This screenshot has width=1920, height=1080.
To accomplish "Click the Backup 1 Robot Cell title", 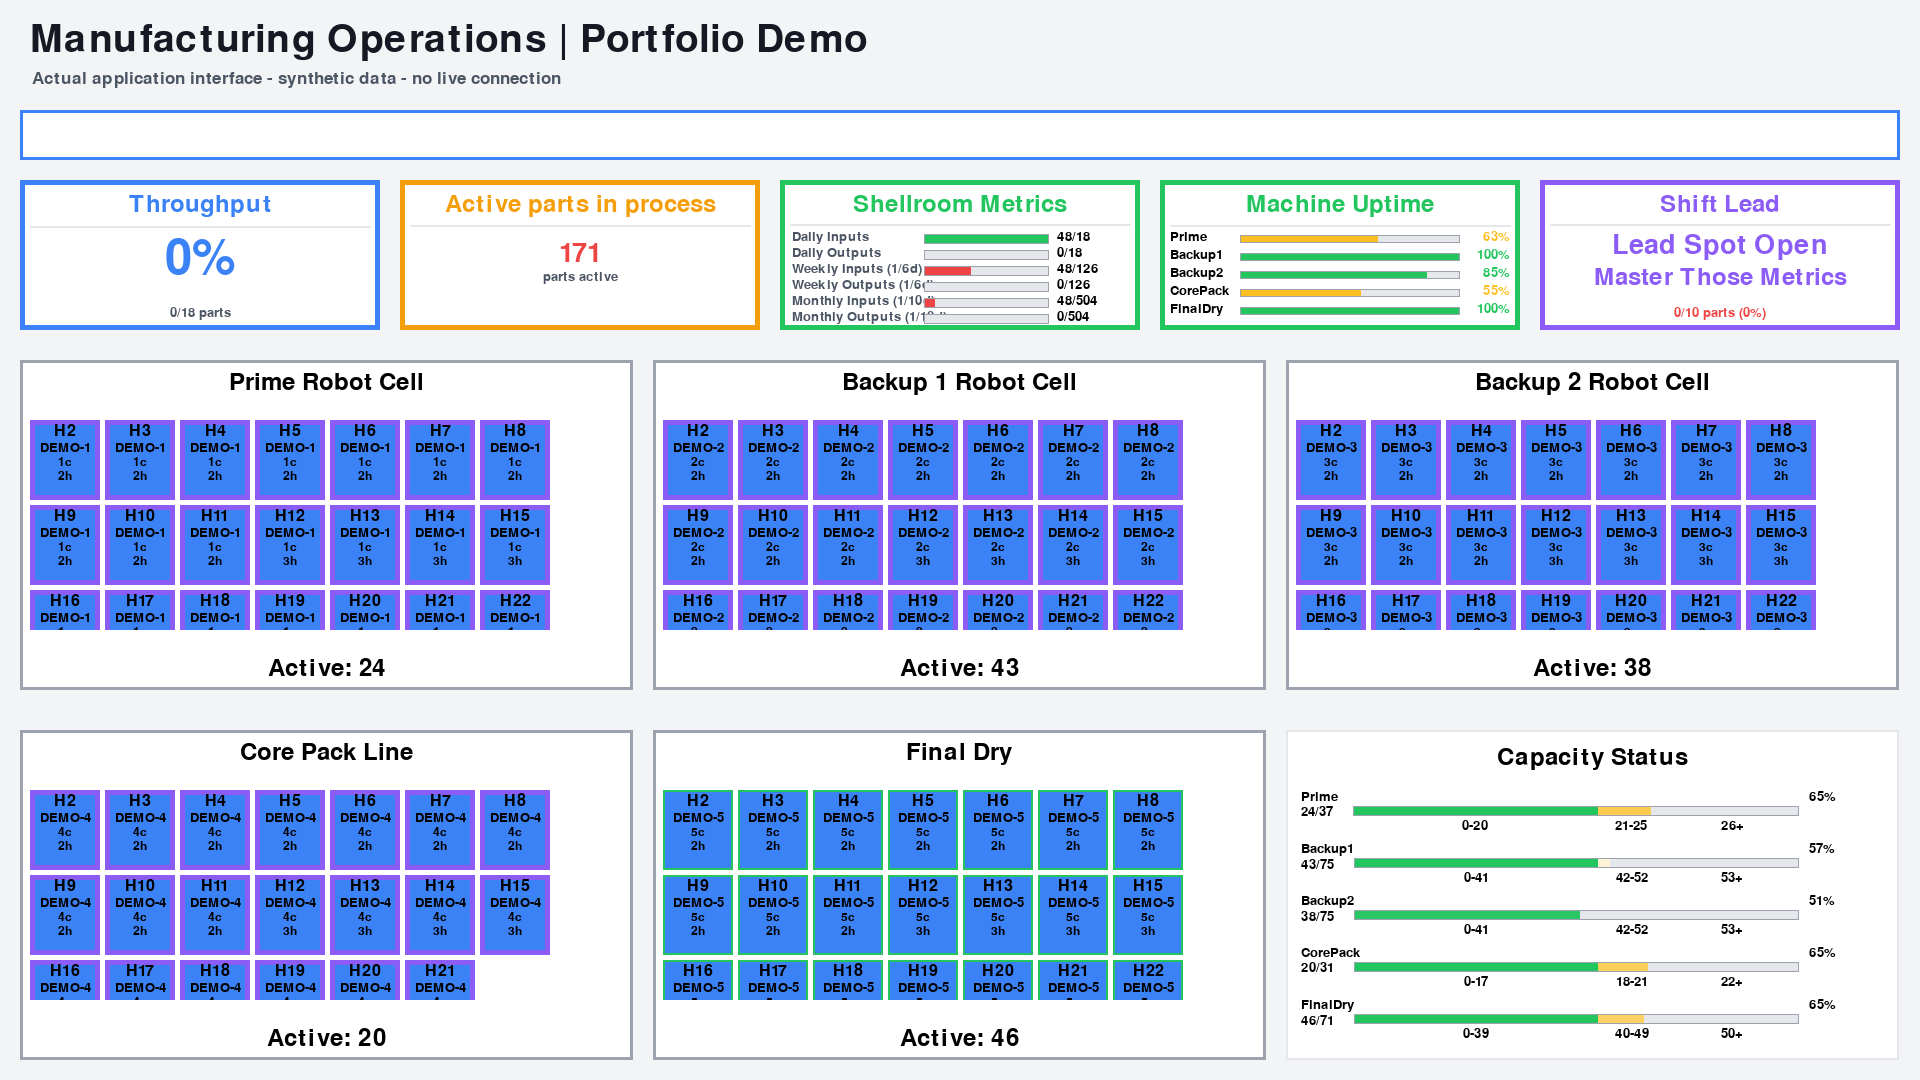I will point(959,382).
